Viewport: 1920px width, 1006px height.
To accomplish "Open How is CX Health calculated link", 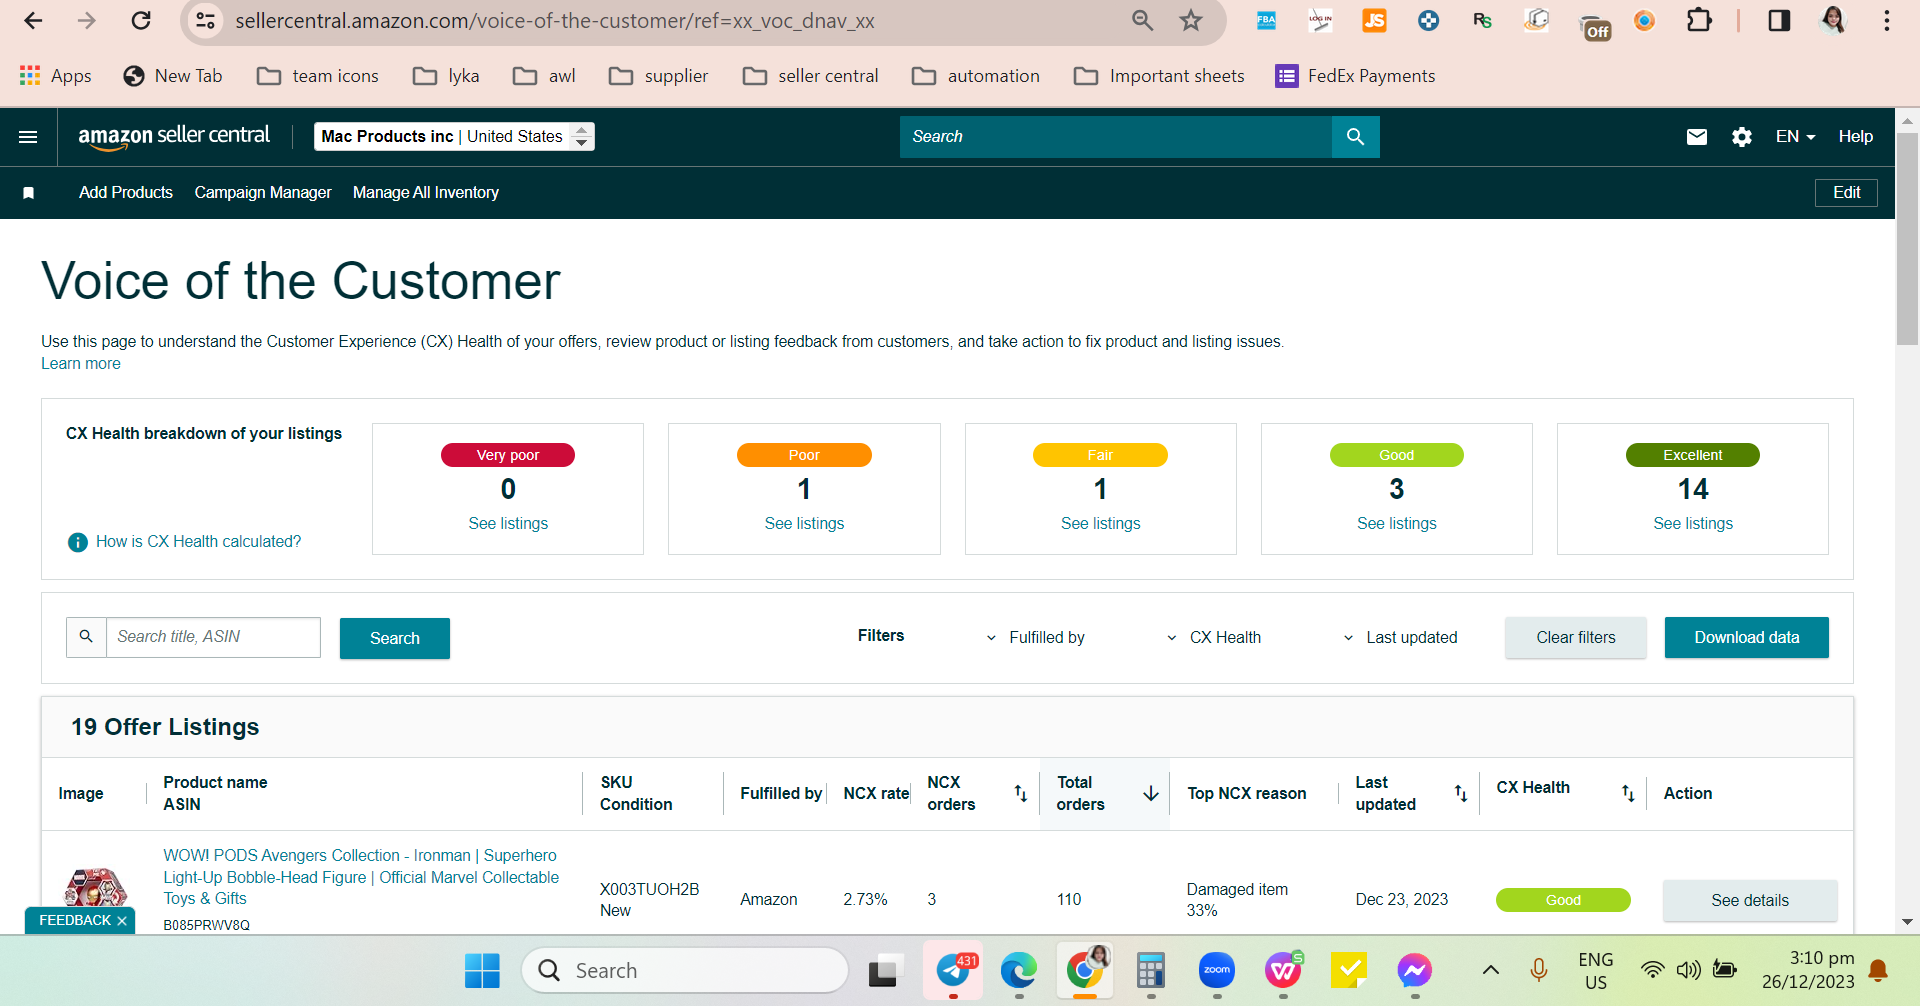I will coord(198,542).
